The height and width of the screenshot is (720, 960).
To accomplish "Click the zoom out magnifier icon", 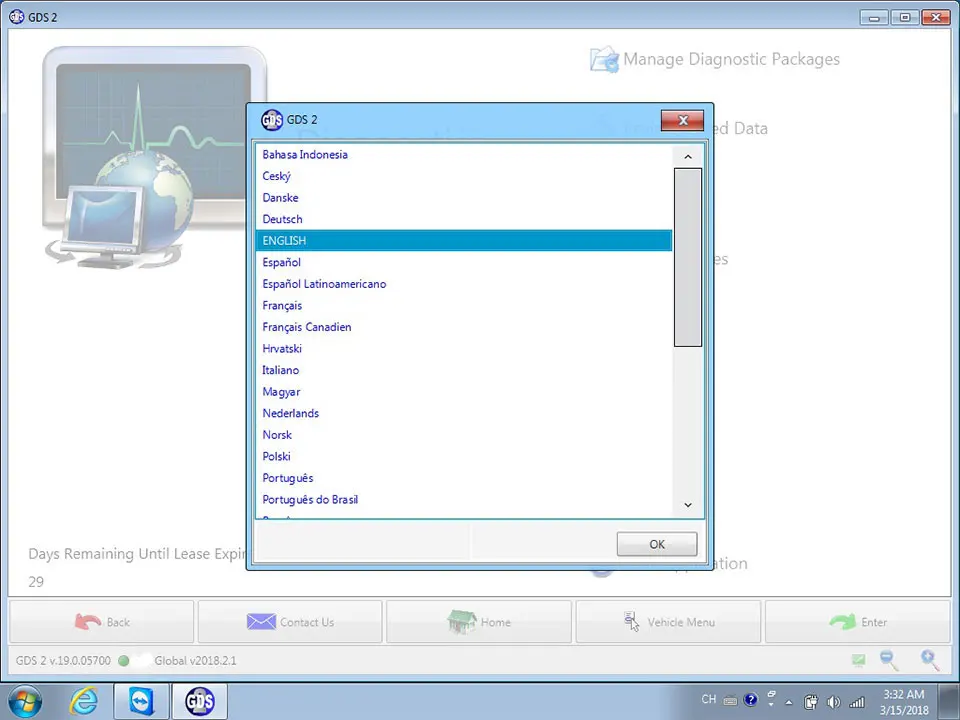I will [889, 660].
